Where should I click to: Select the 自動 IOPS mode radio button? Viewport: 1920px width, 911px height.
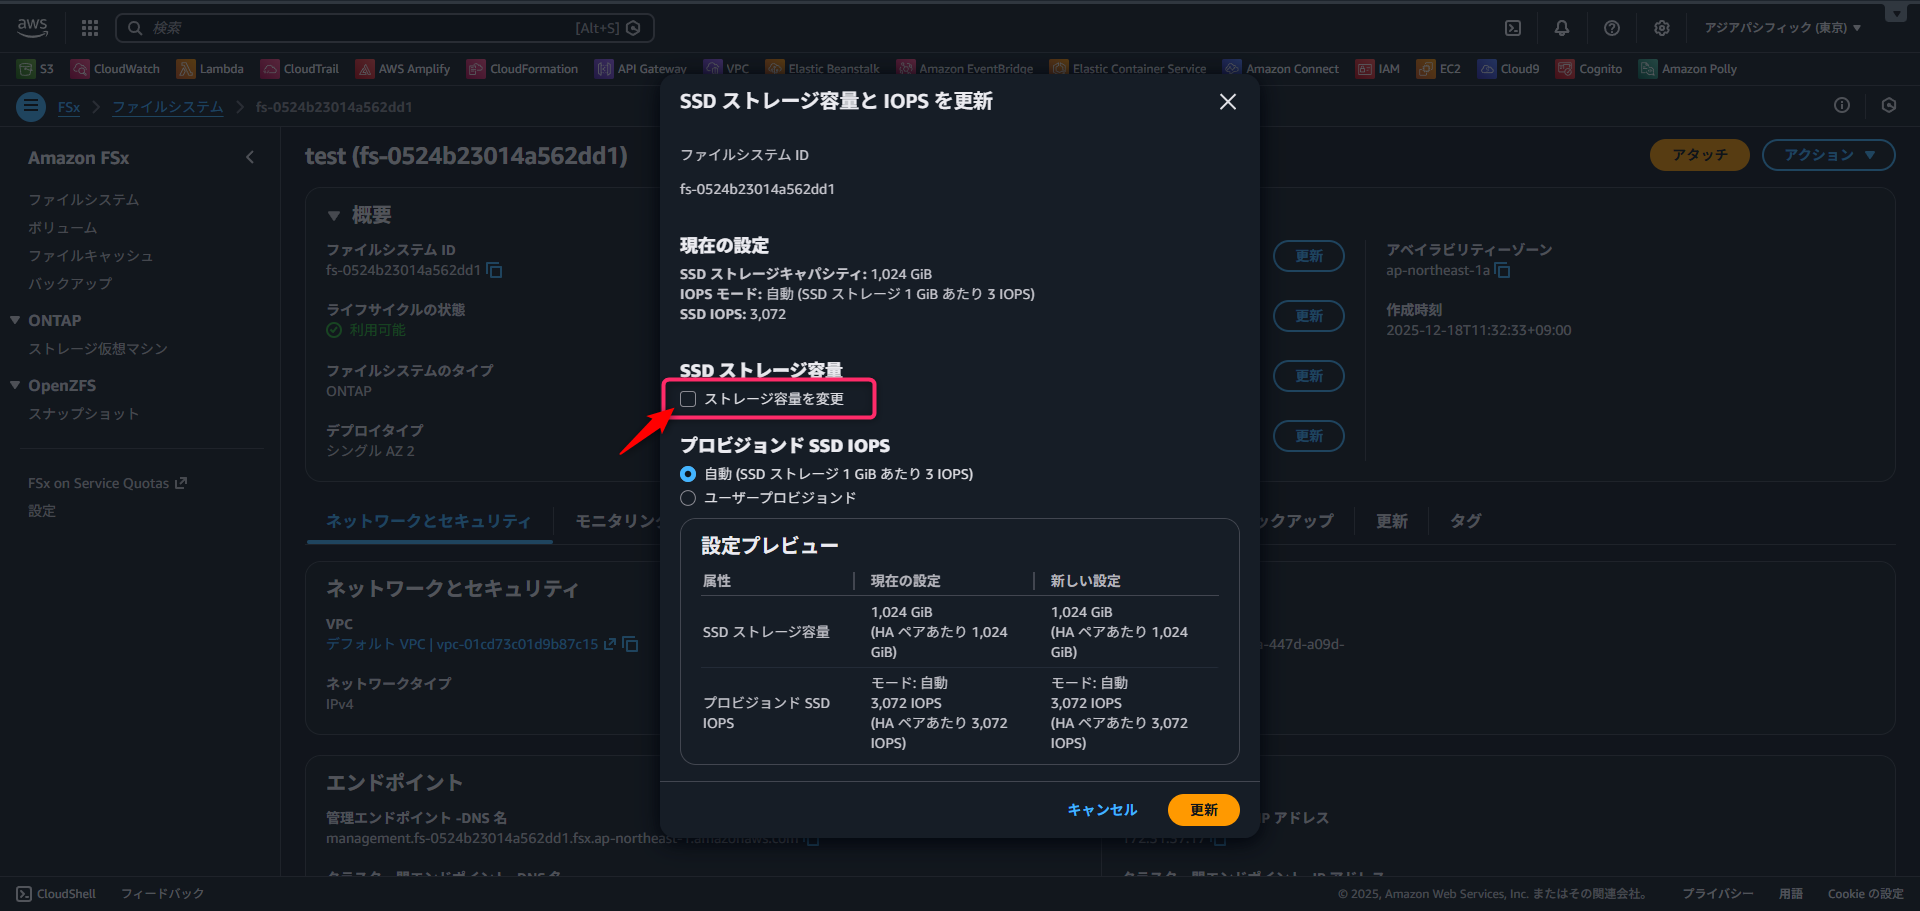pyautogui.click(x=688, y=474)
